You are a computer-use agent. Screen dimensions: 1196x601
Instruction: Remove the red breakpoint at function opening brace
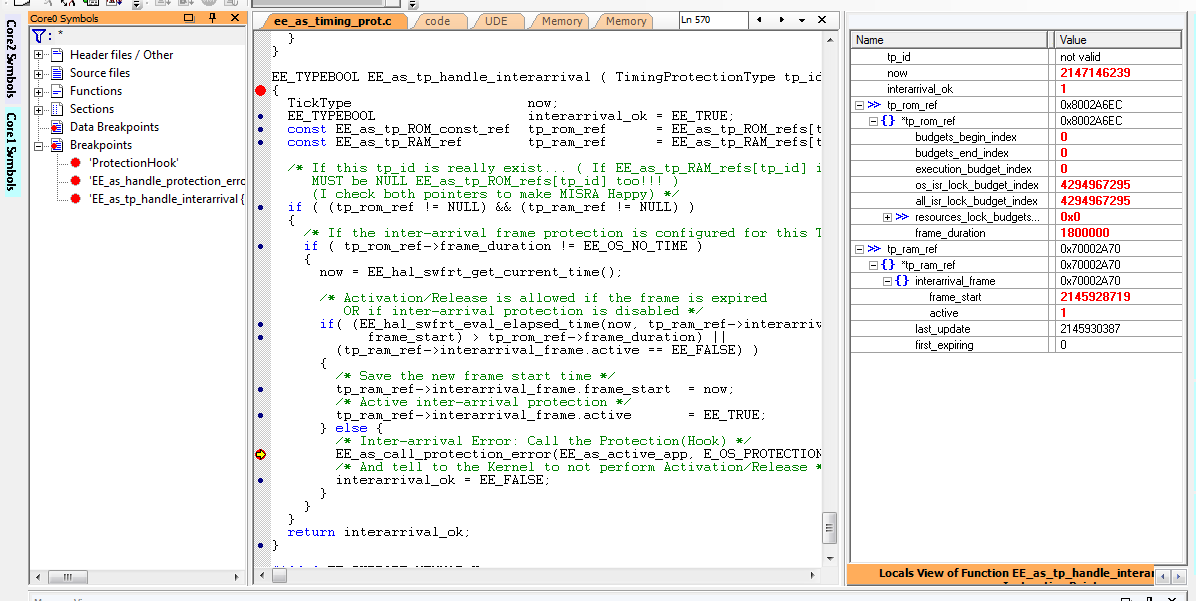point(261,90)
